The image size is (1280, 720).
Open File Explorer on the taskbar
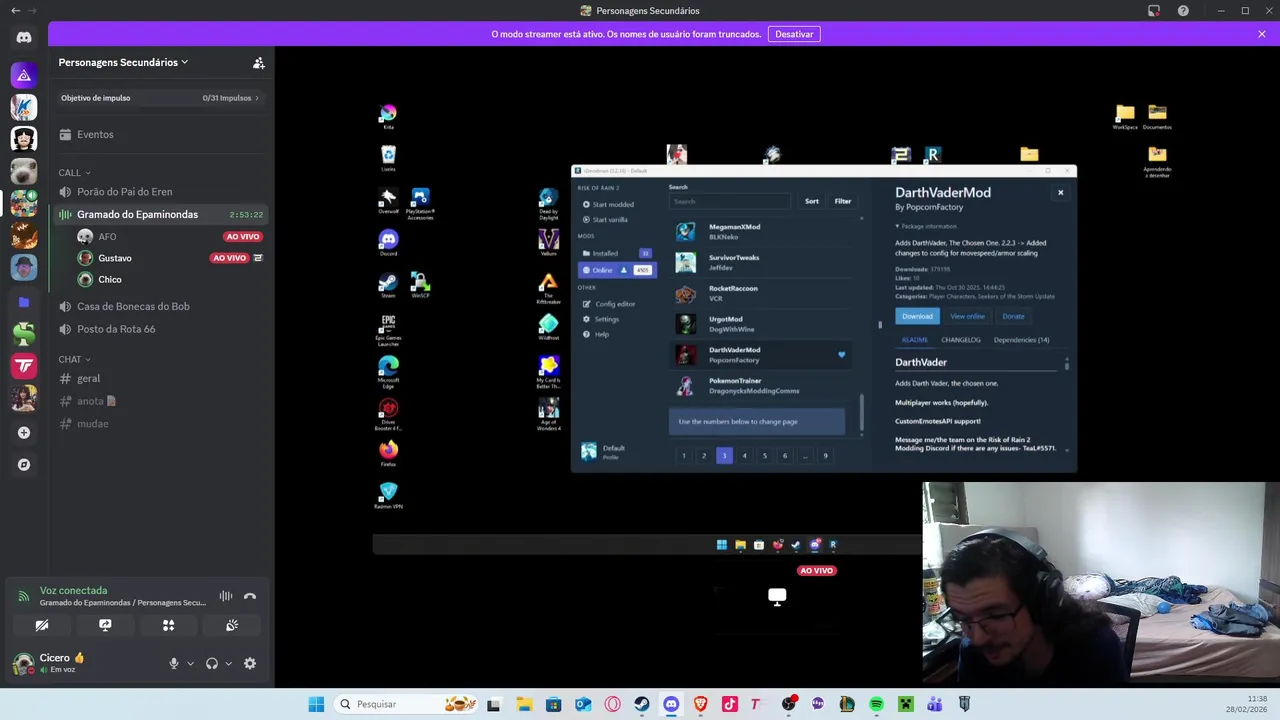pos(524,704)
